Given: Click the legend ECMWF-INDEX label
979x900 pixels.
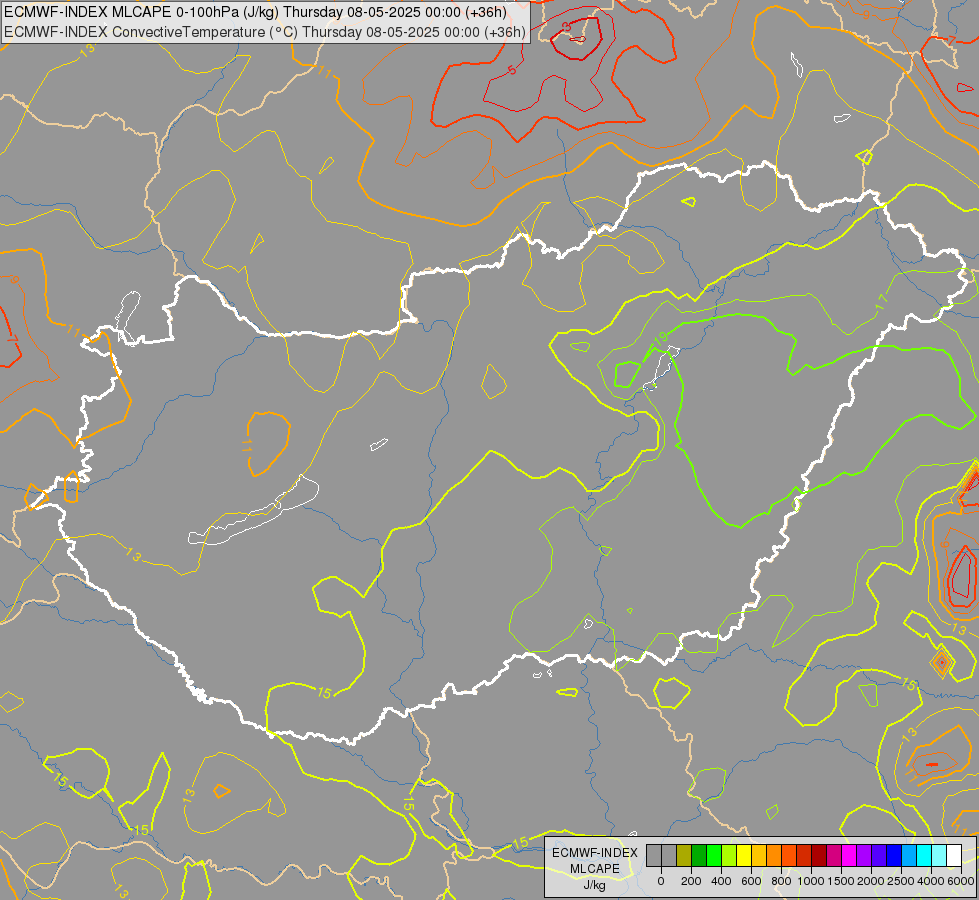Looking at the screenshot, I should click(595, 853).
